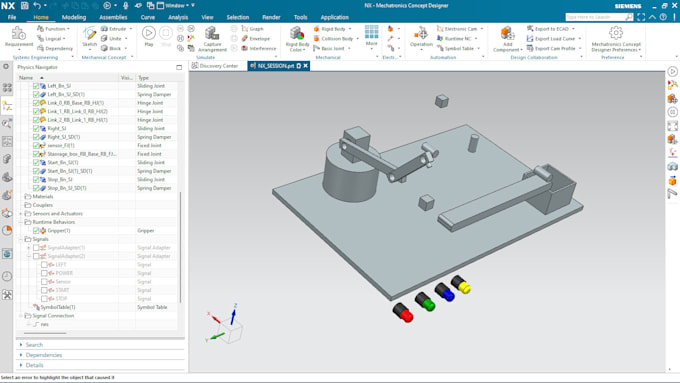Collapse the Signals folder
Image resolution: width=680 pixels, height=383 pixels.
21,239
